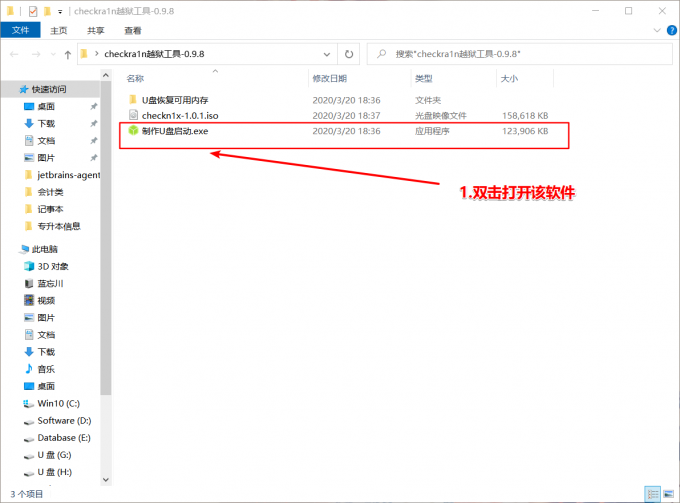
Task: Go up one folder level
Action: (x=68, y=55)
